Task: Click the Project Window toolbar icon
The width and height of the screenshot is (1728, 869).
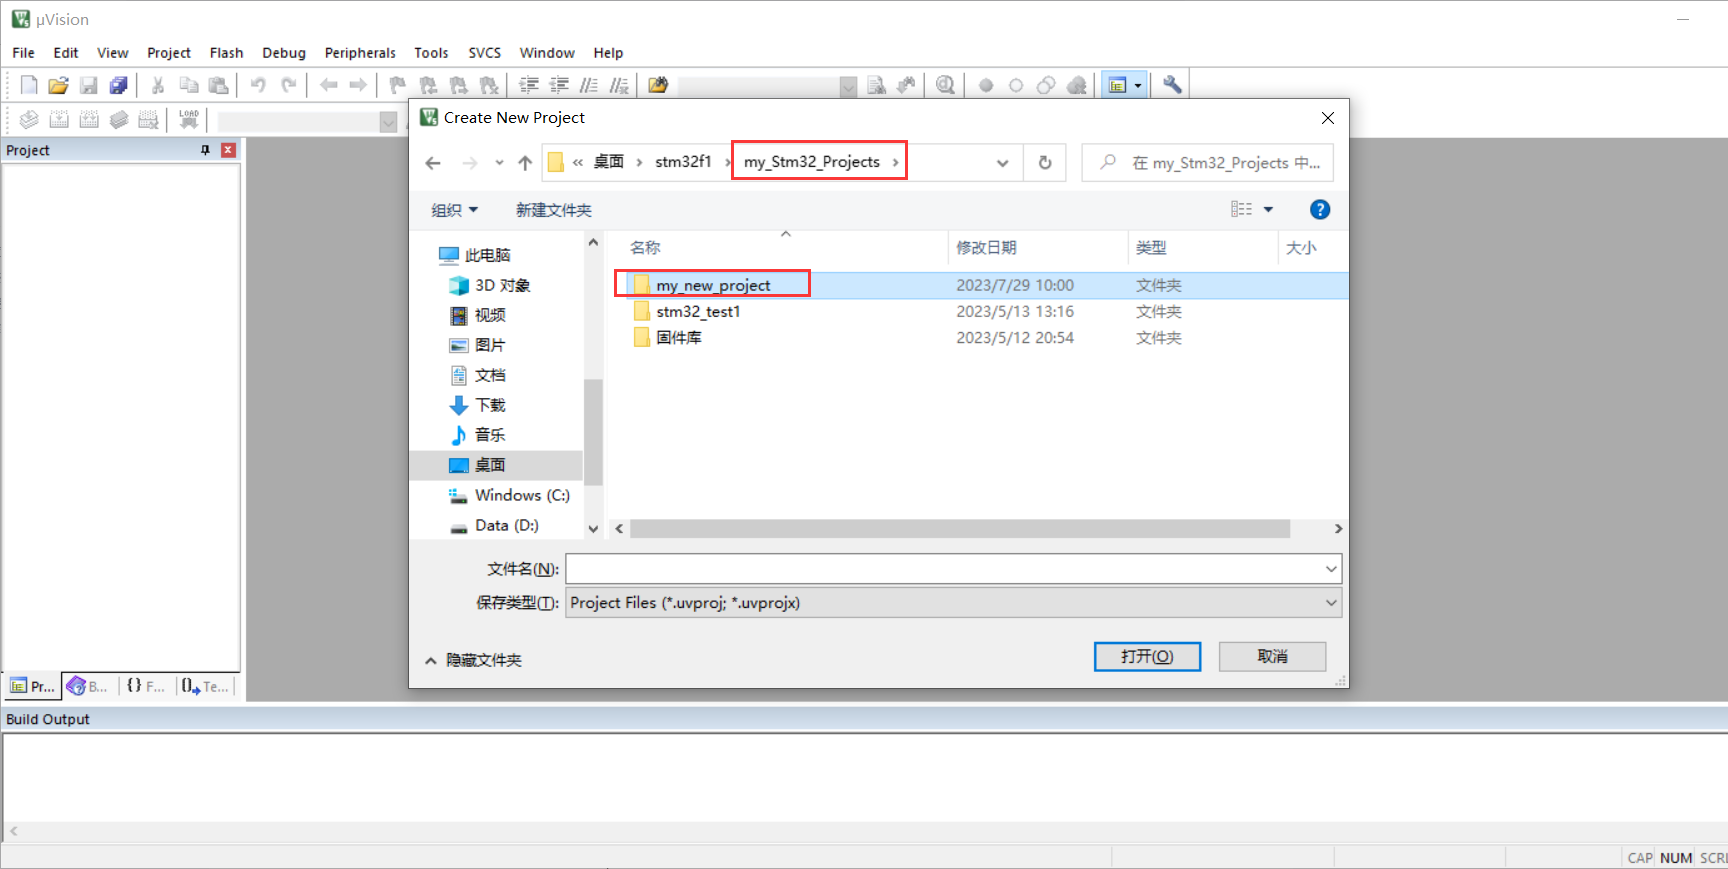Action: [1118, 85]
